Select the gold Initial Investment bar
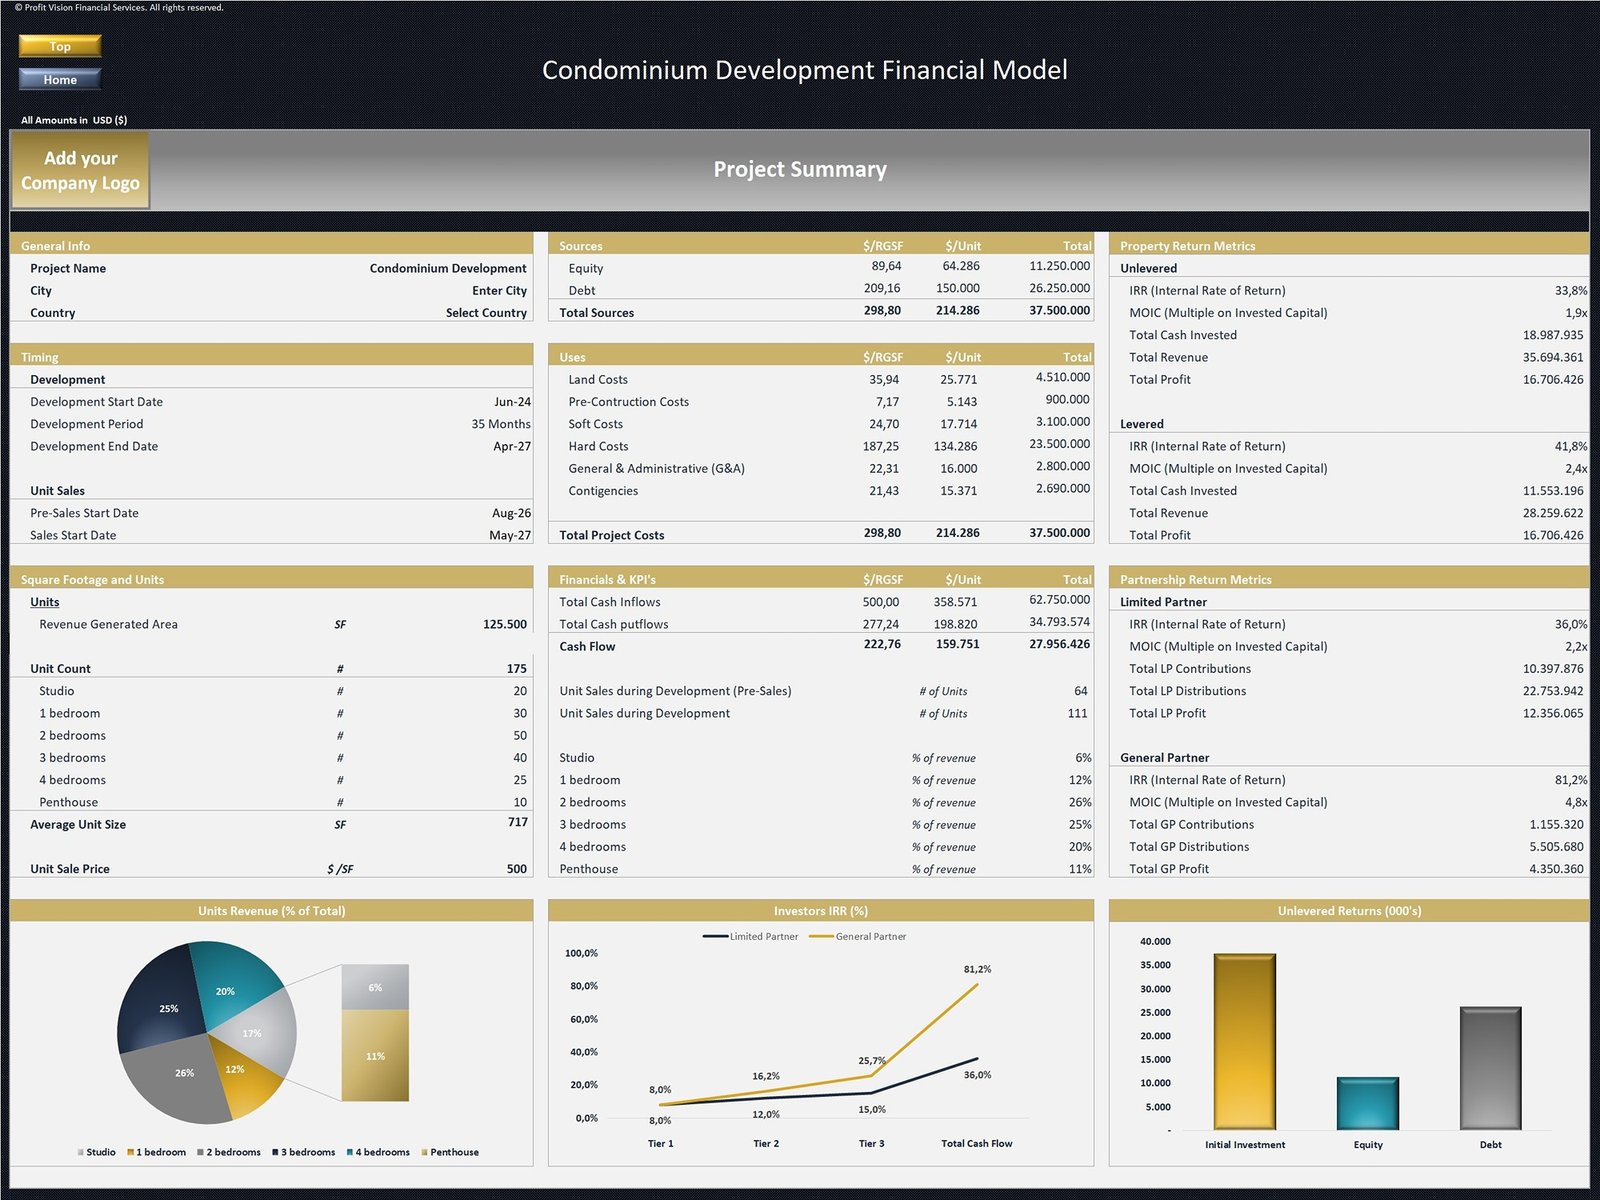This screenshot has height=1200, width=1600. point(1244,1042)
